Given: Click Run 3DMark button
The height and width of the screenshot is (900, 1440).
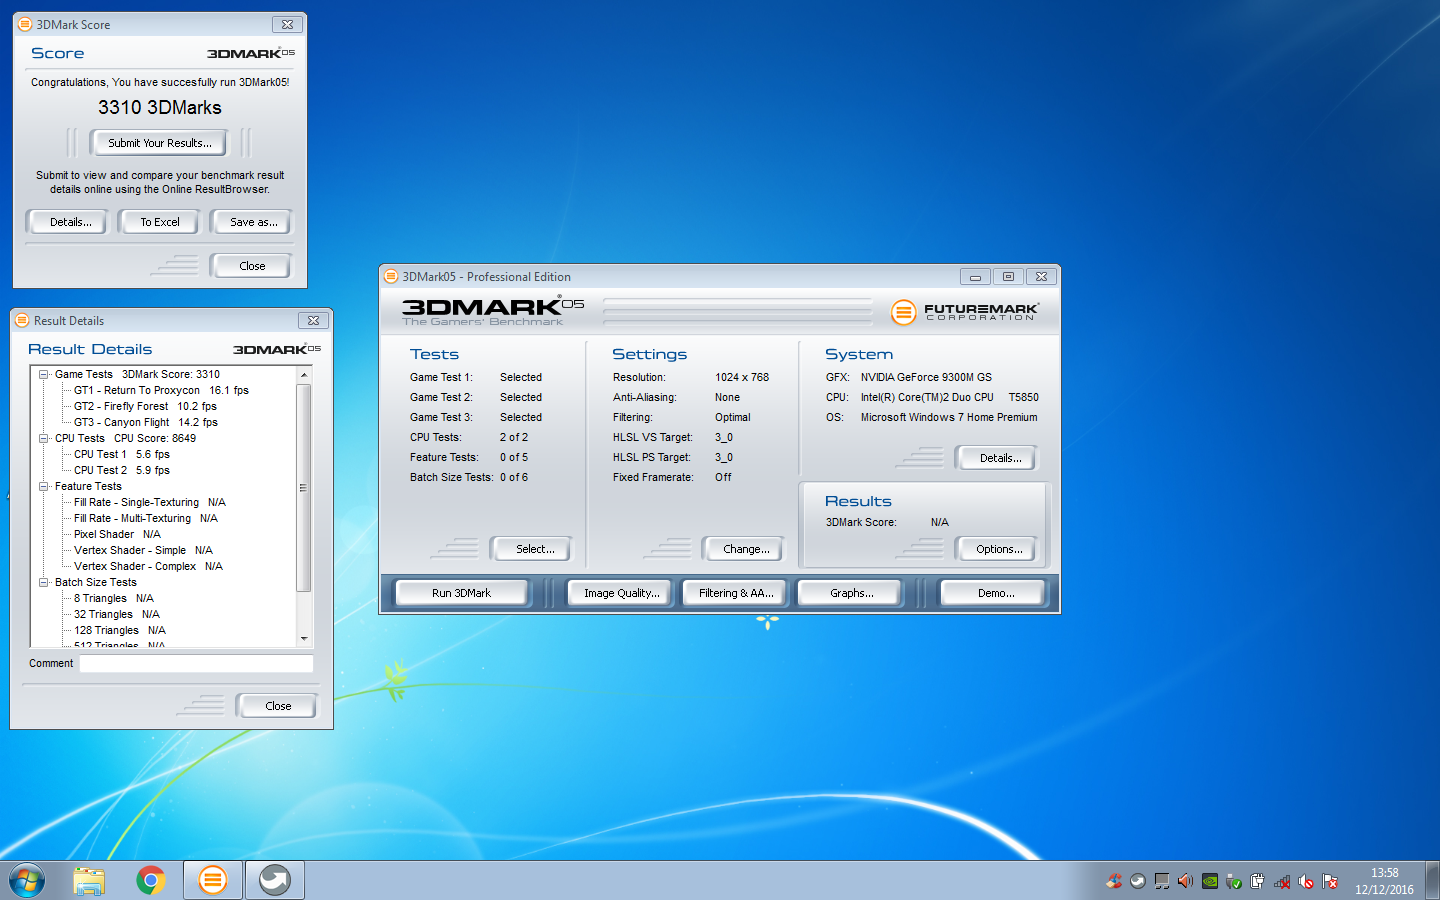Looking at the screenshot, I should click(462, 593).
